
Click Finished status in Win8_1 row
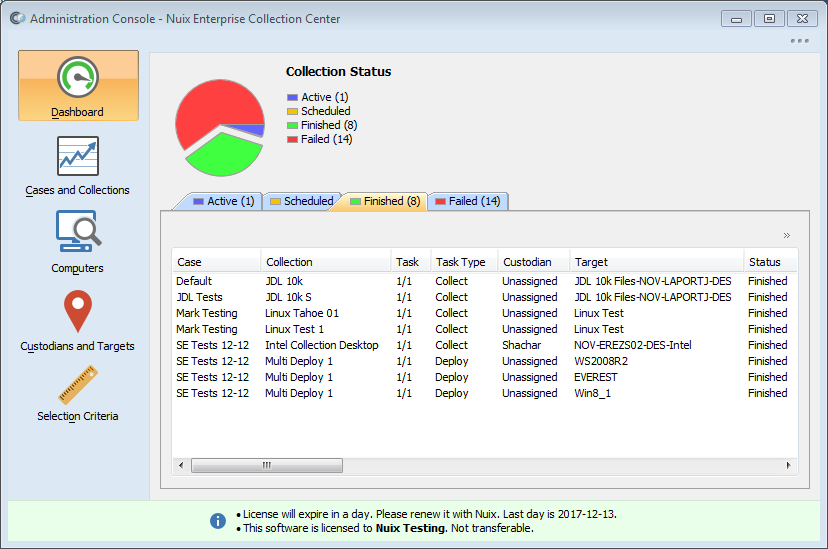tap(767, 393)
